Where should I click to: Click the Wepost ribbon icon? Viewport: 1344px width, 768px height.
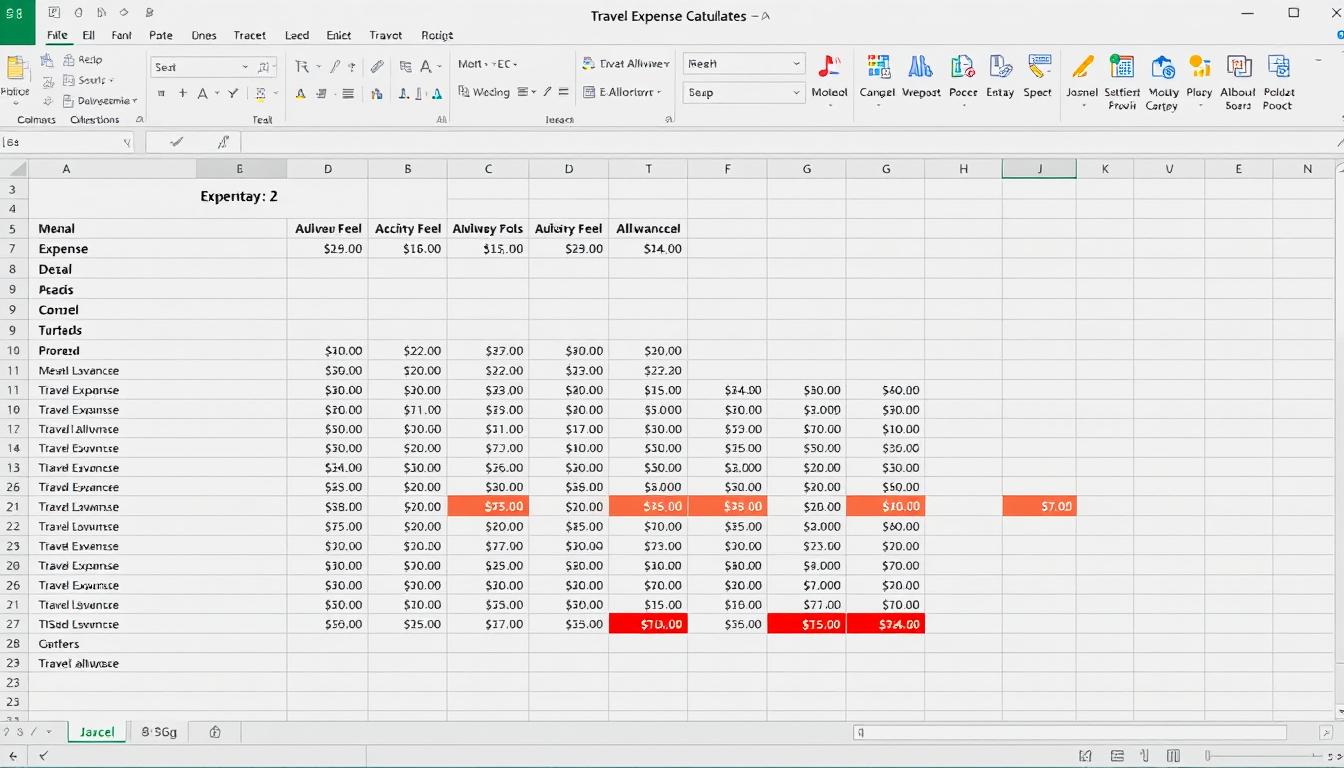click(x=921, y=67)
